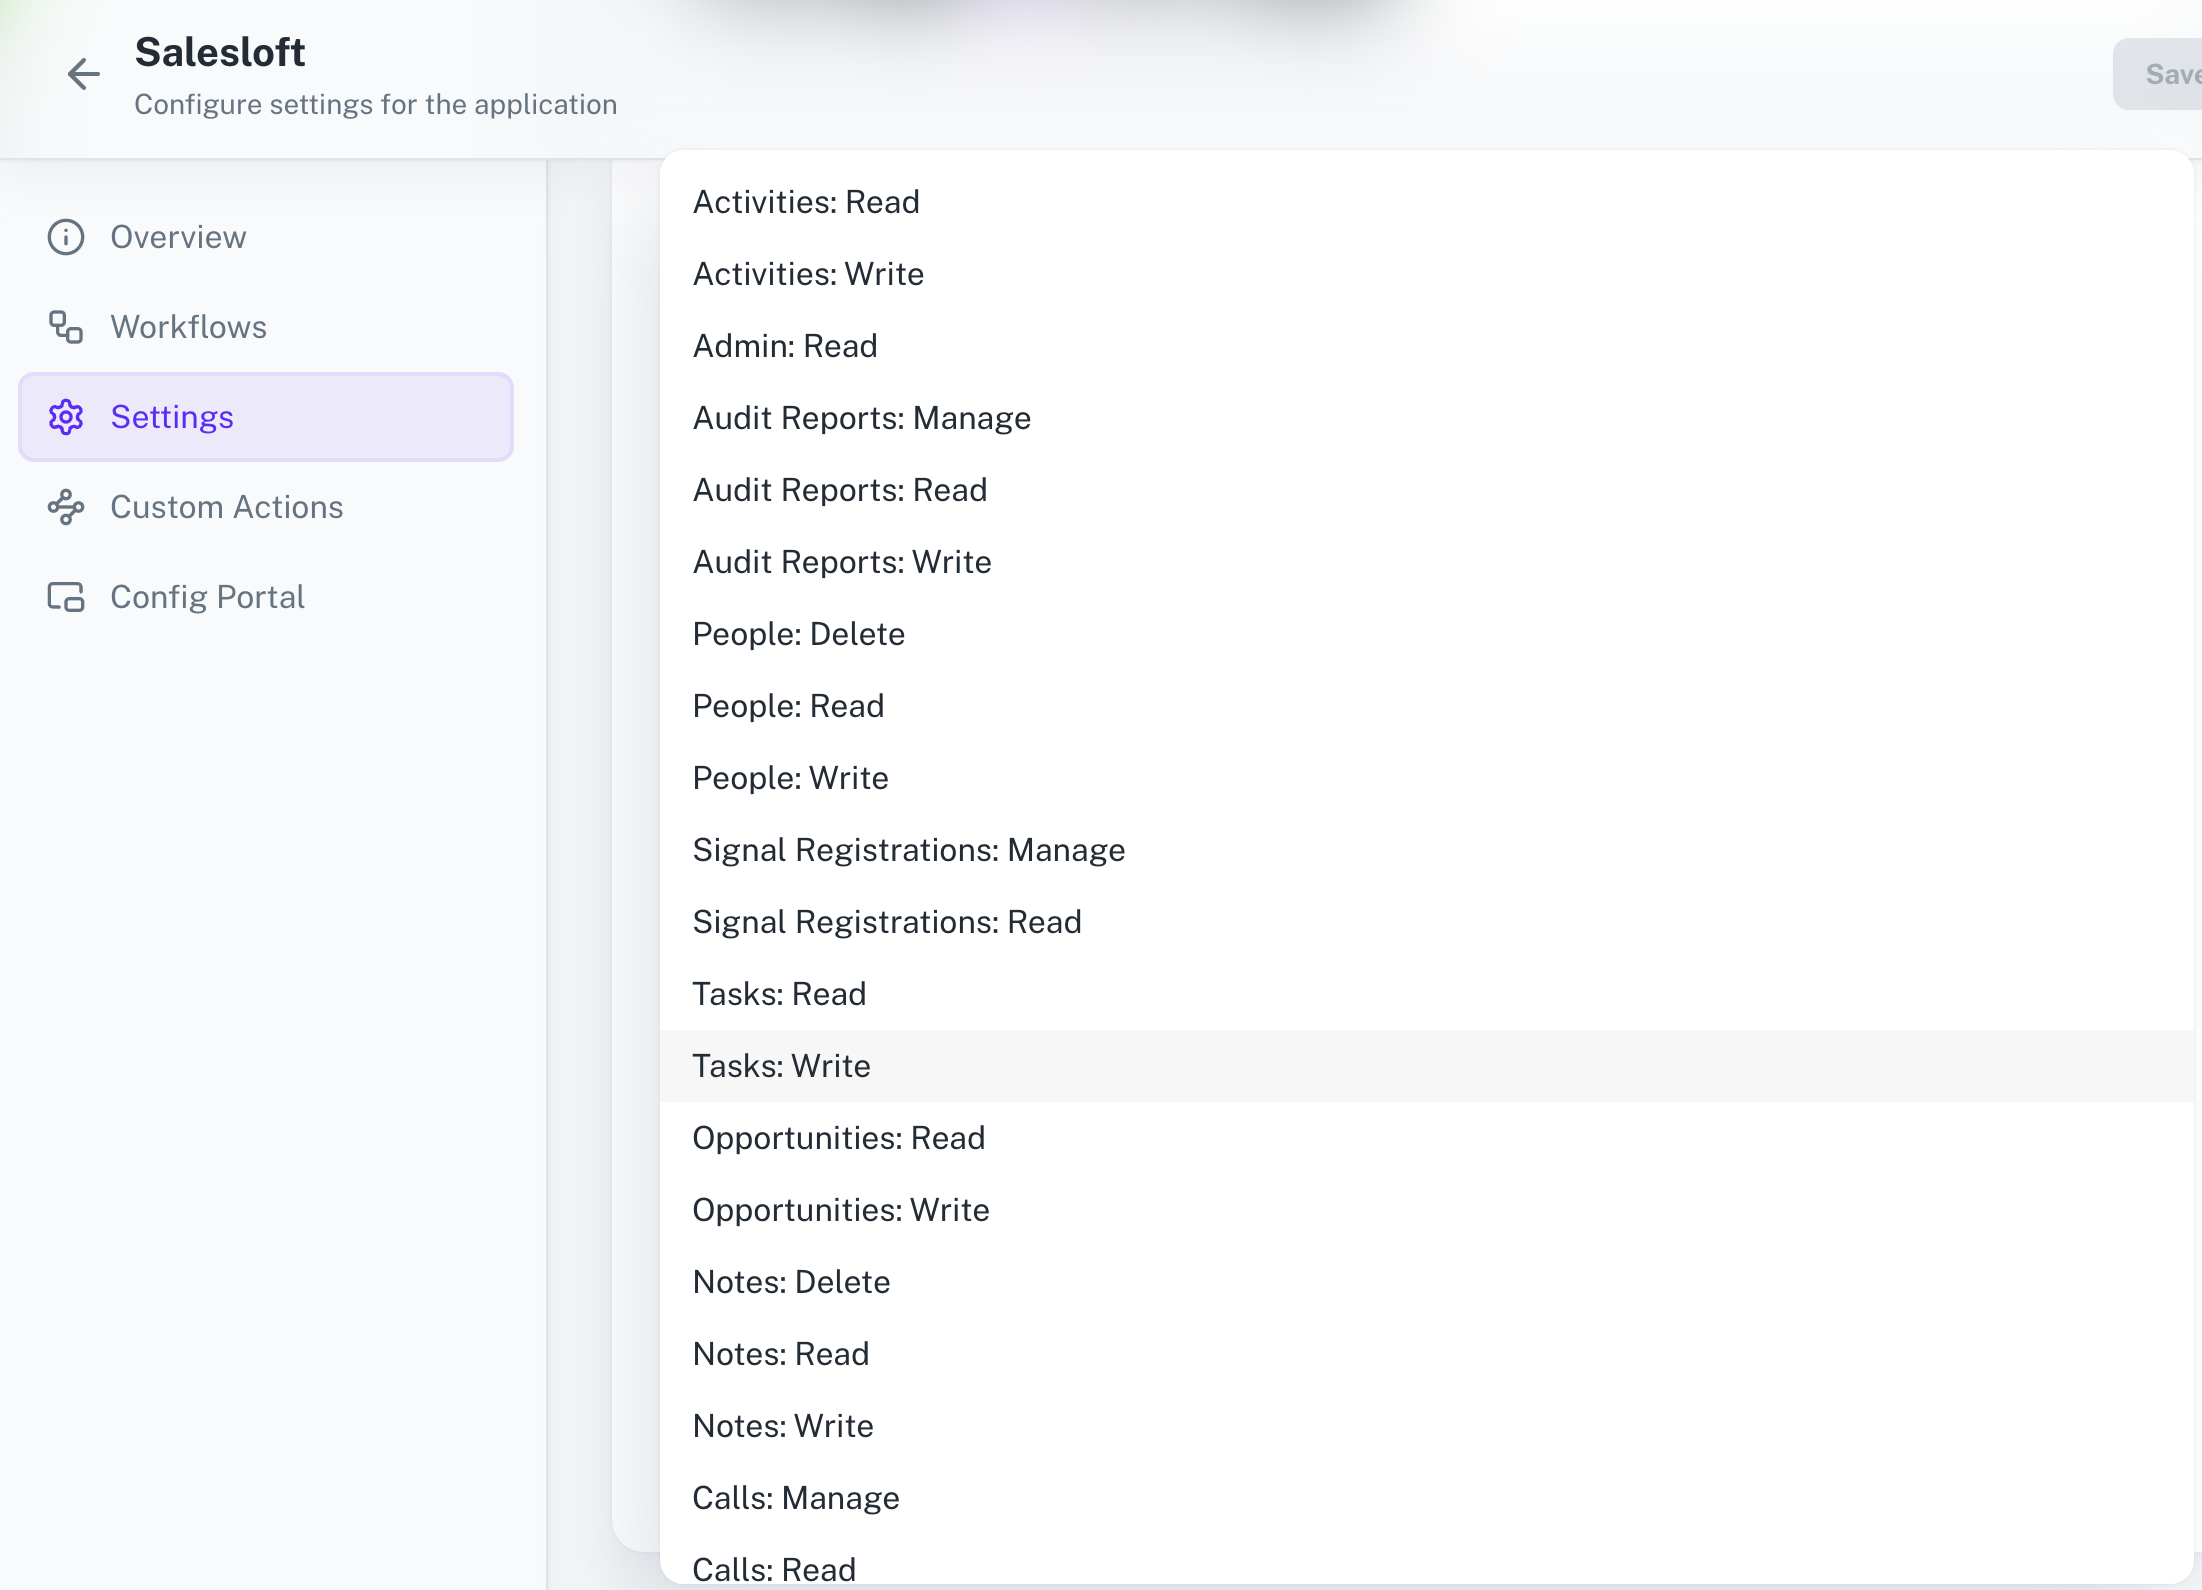
Task: Click the Config Portal window icon
Action: point(65,597)
